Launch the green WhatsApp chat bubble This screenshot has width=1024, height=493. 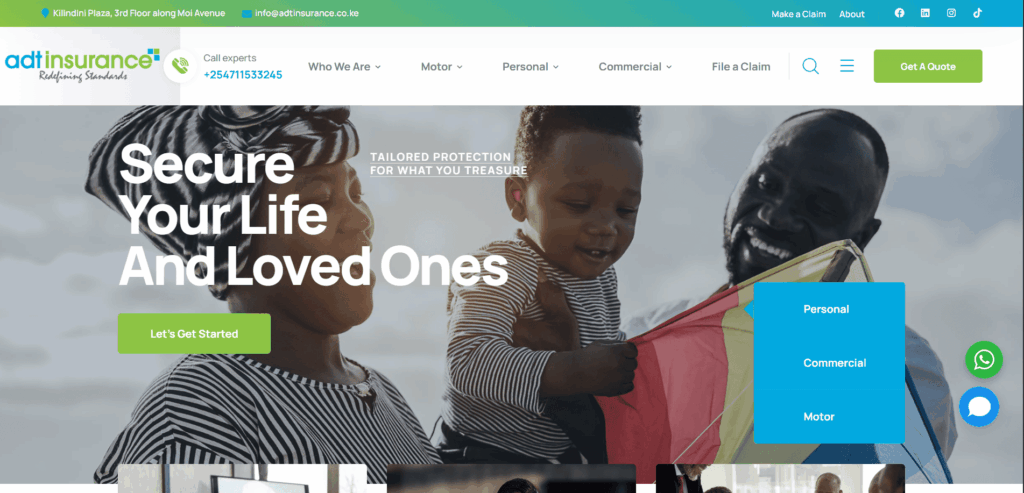(x=984, y=360)
